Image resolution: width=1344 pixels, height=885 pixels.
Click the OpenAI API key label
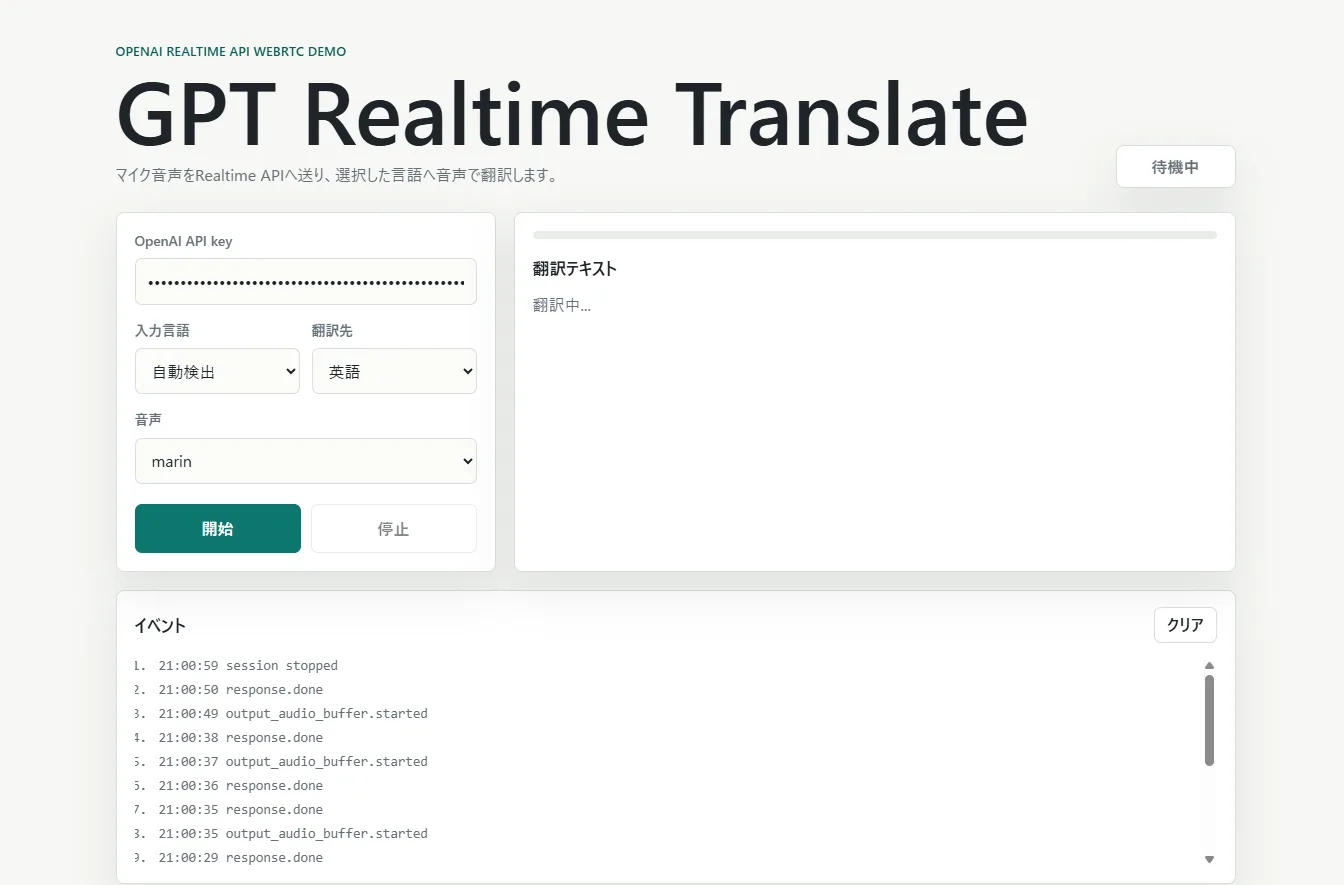[184, 241]
